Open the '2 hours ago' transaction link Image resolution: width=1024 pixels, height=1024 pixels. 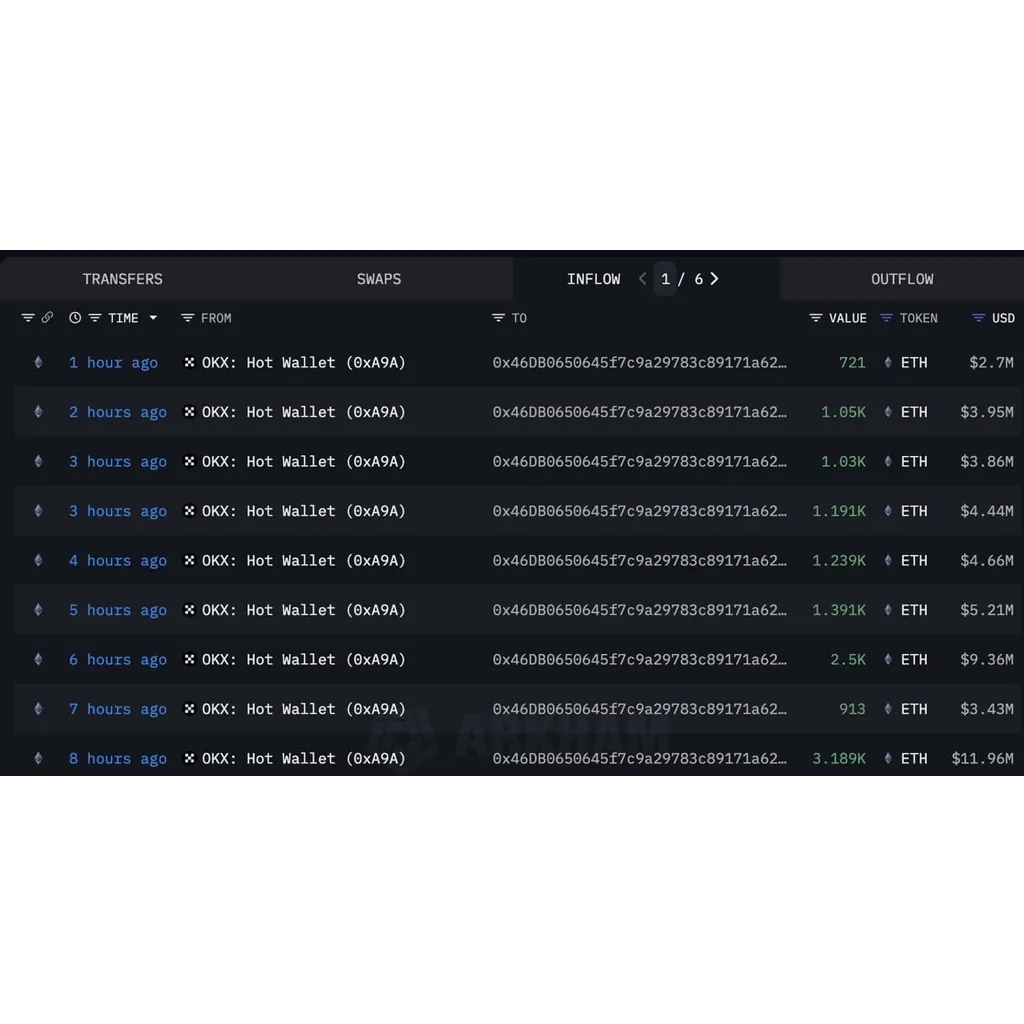coord(118,413)
